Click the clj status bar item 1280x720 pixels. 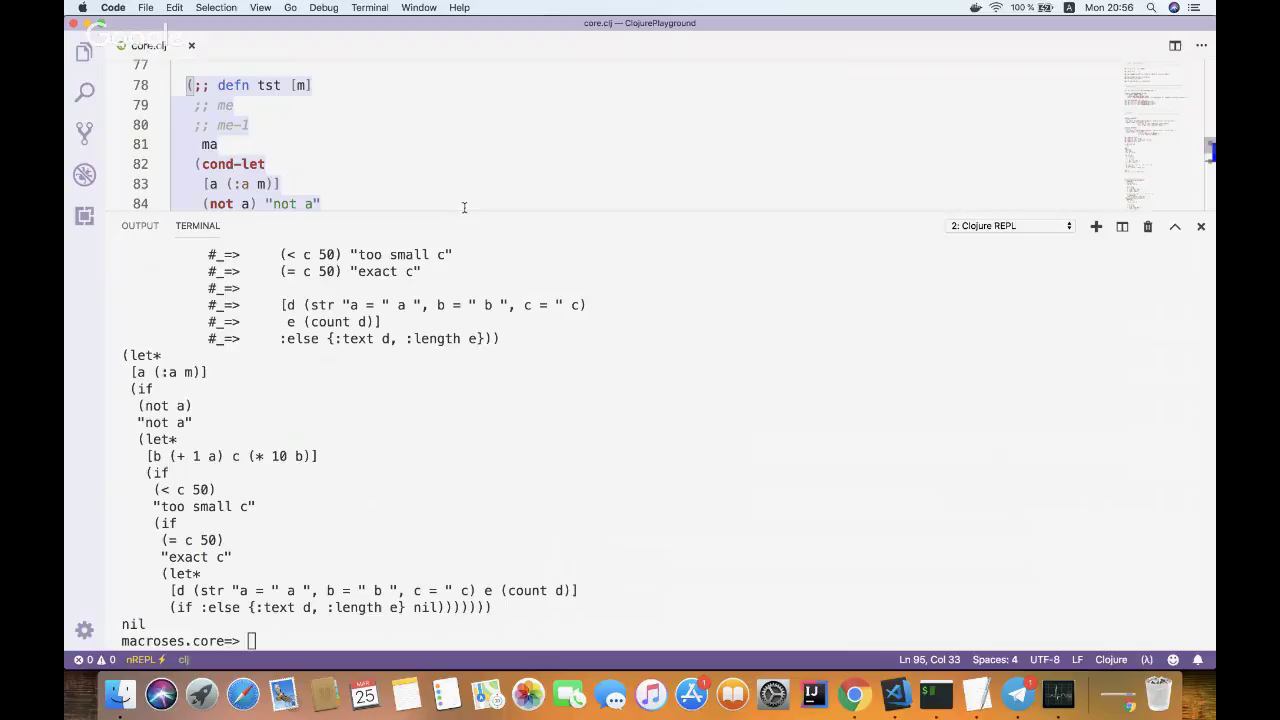click(x=183, y=660)
